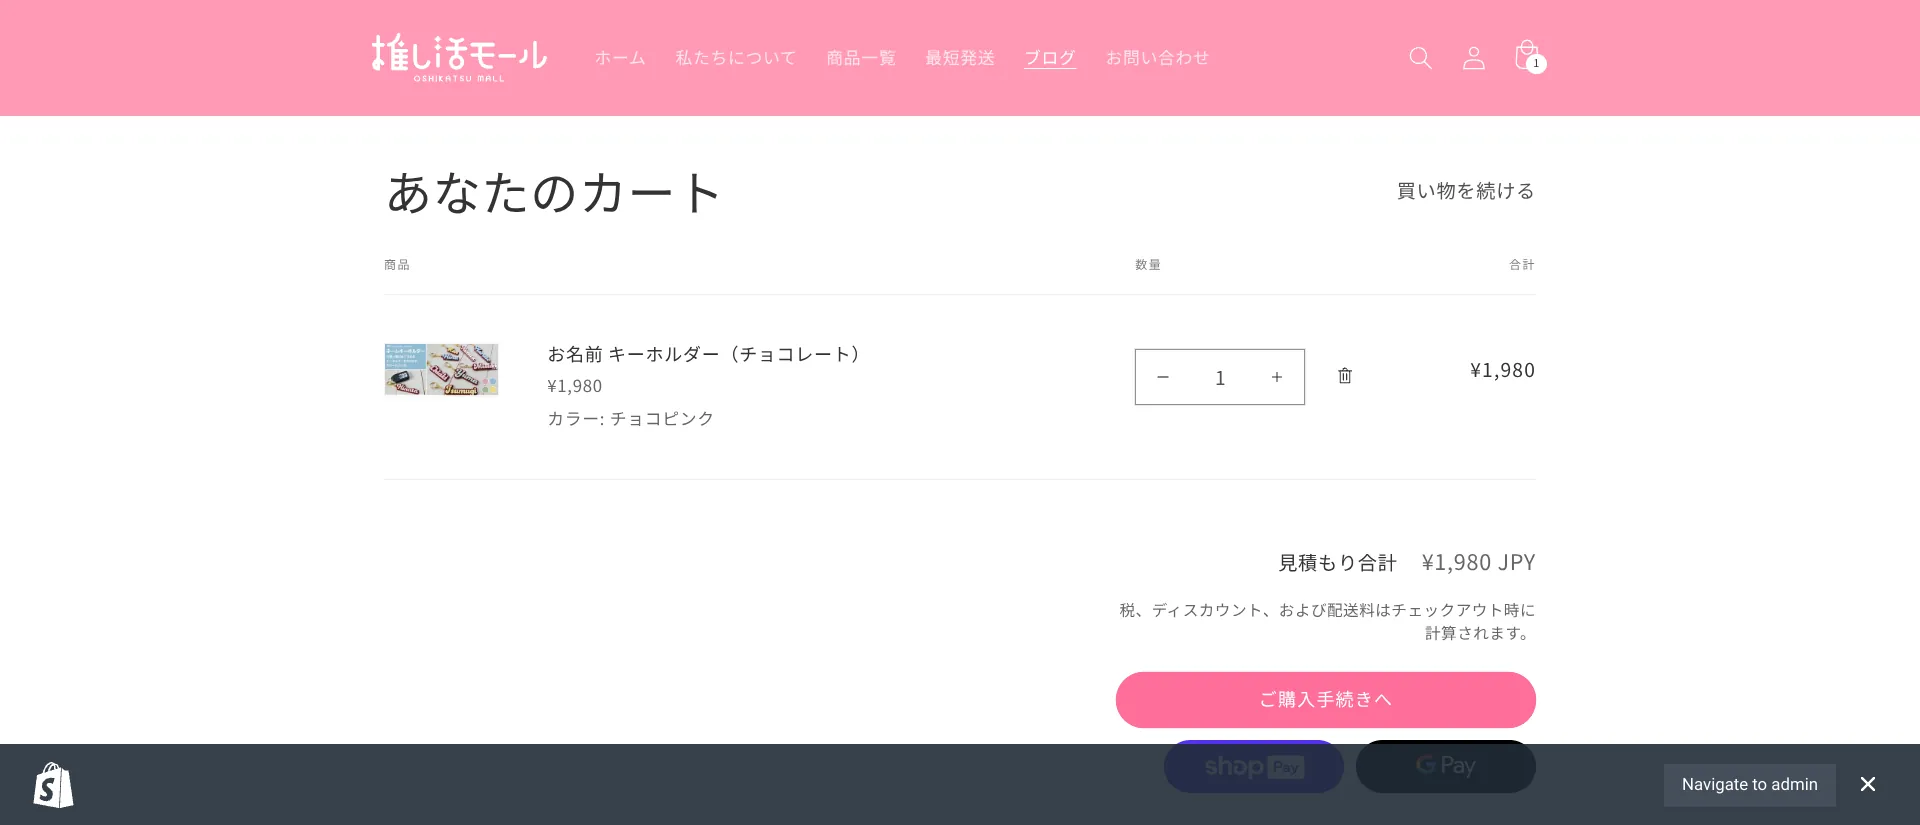Viewport: 1920px width, 825px height.
Task: Click the ¥1,980 JPY subtotal value
Action: [1478, 563]
